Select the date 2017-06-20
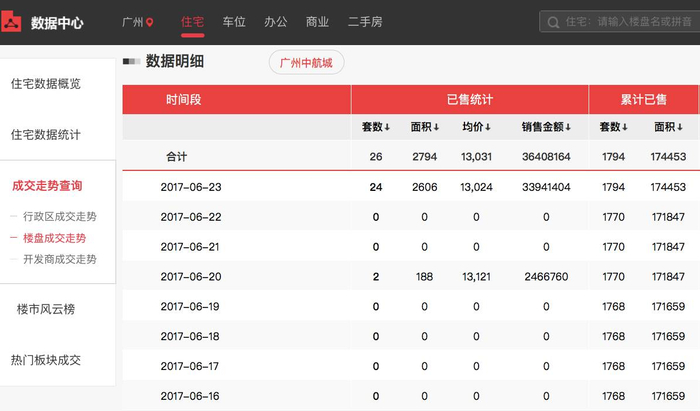This screenshot has height=411, width=700. click(x=191, y=277)
